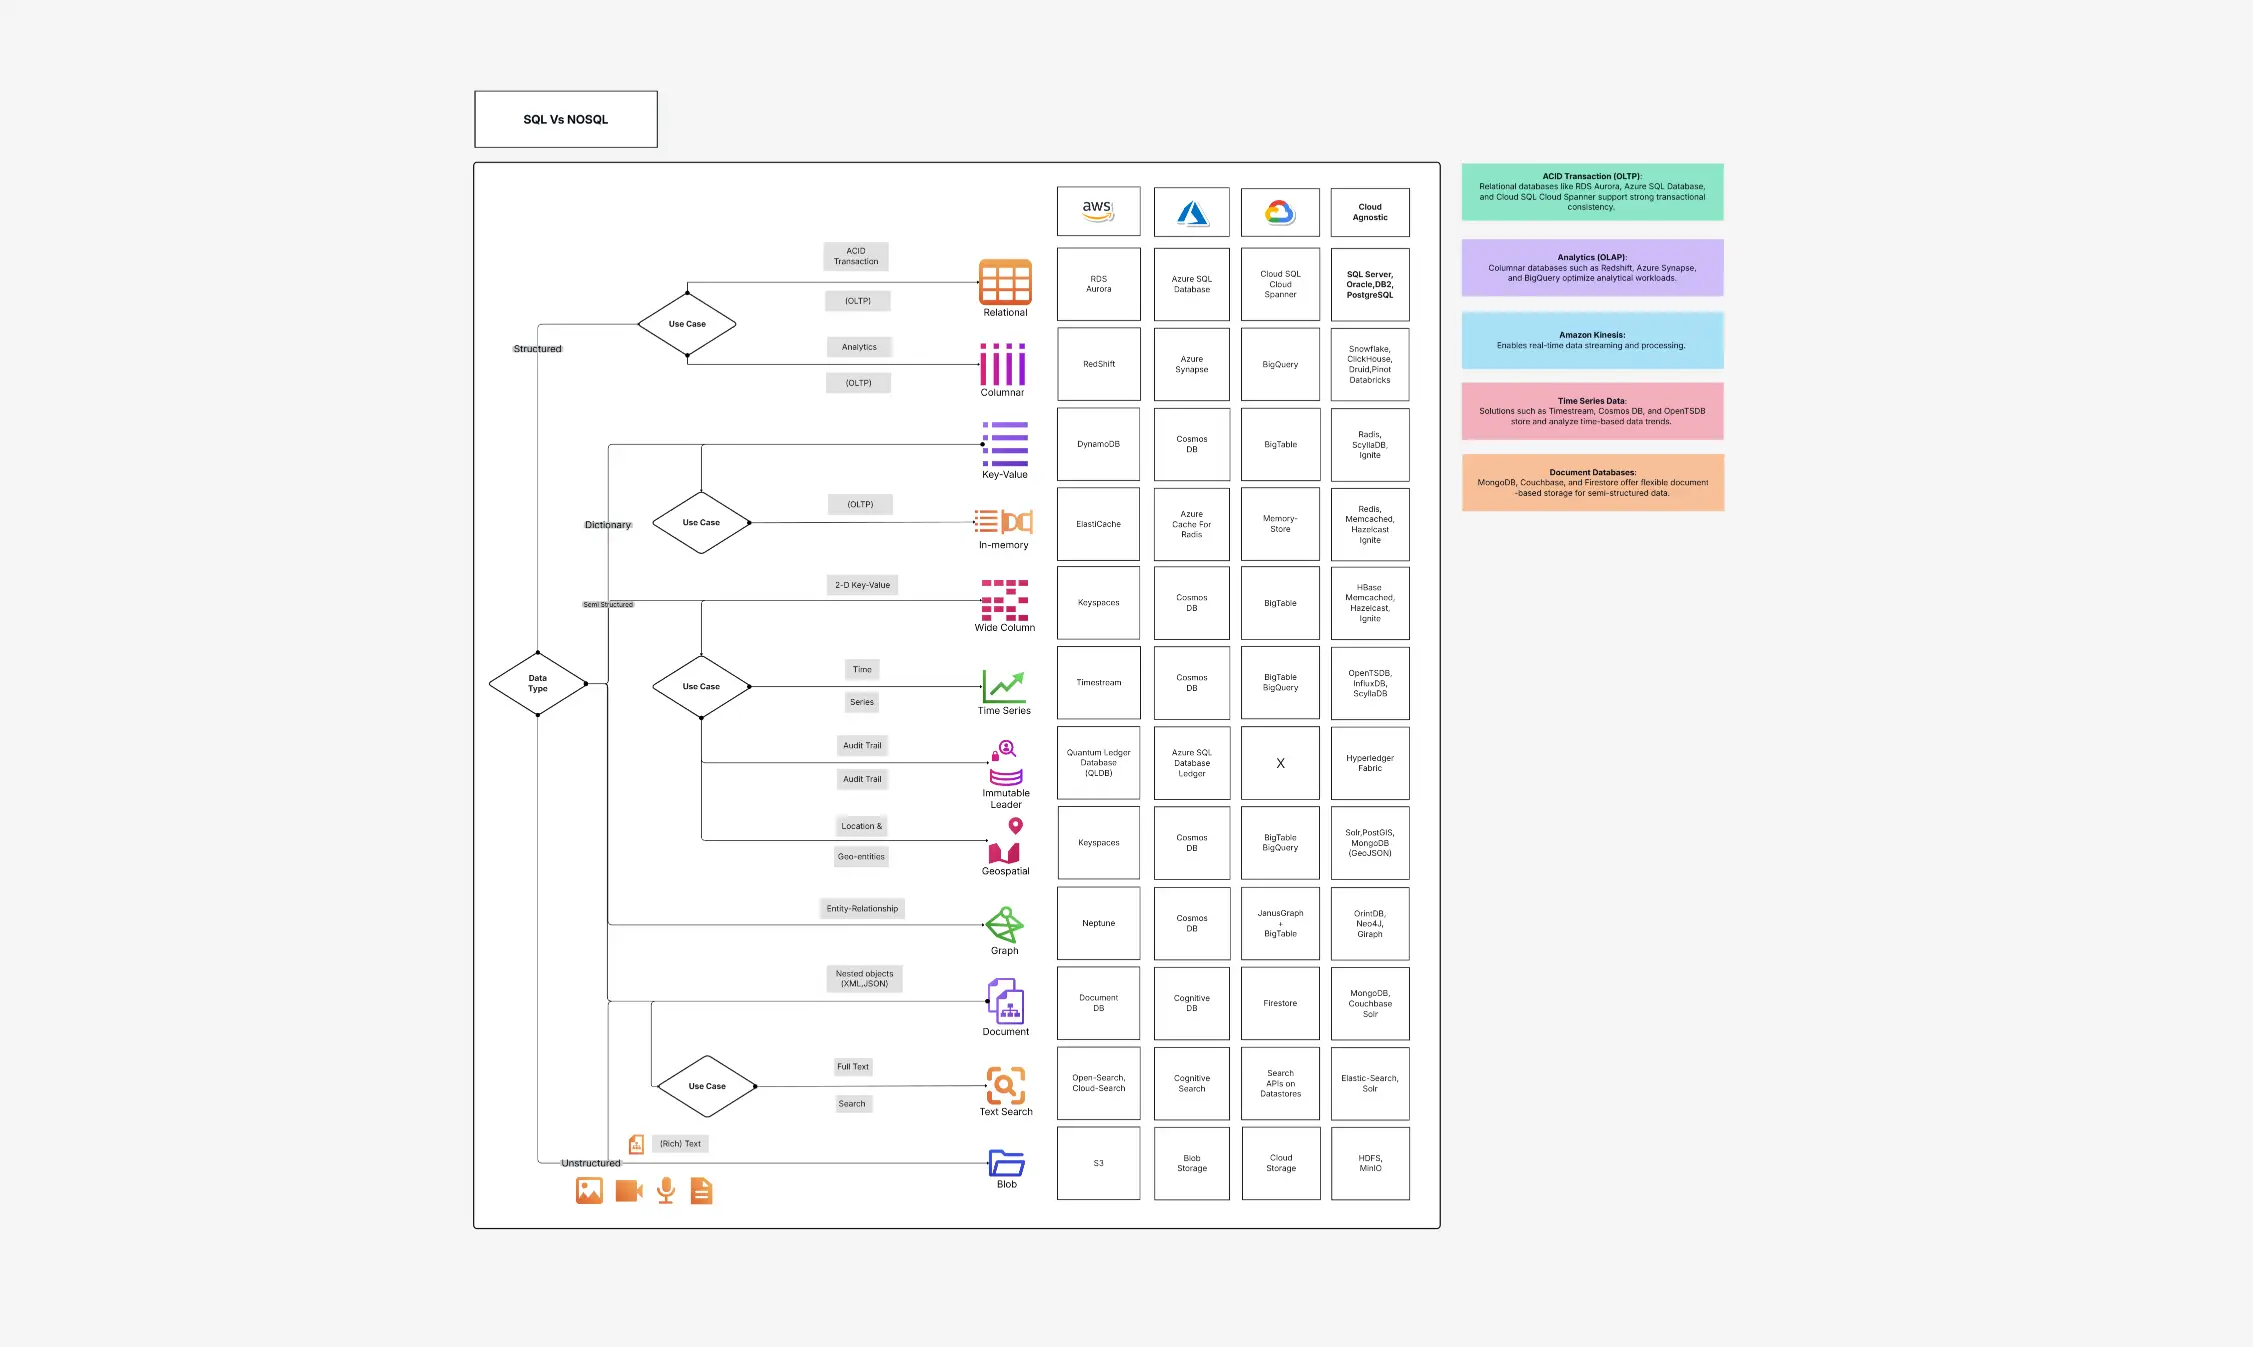Click the Unstructured branch label

(x=591, y=1163)
